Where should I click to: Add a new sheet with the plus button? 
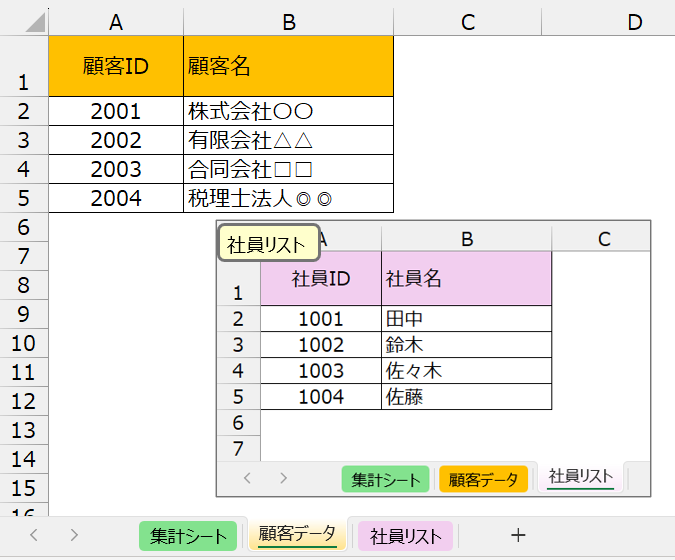(x=518, y=535)
